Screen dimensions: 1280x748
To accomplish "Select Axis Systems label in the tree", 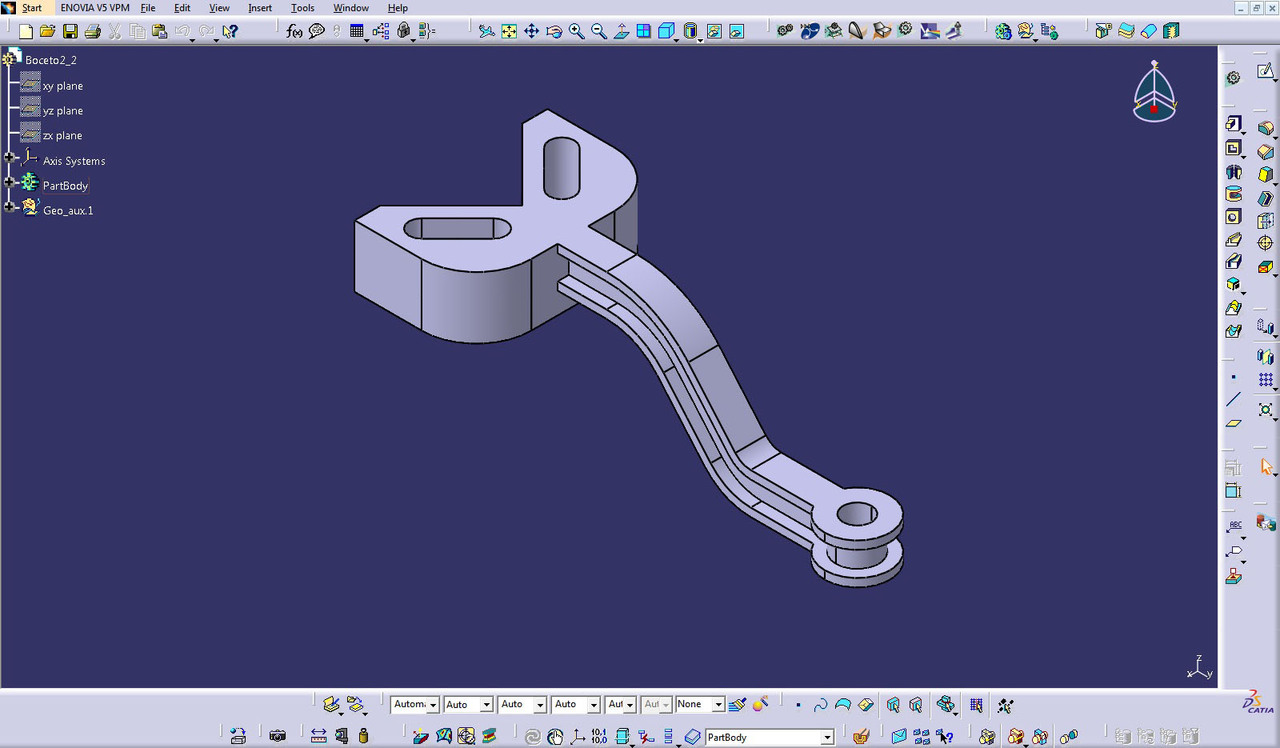I will 74,161.
